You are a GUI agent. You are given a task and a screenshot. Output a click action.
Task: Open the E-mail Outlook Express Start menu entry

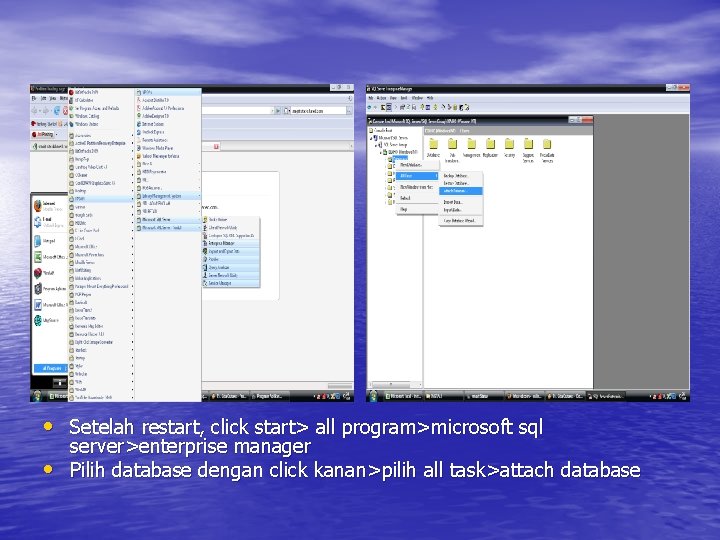[49, 222]
